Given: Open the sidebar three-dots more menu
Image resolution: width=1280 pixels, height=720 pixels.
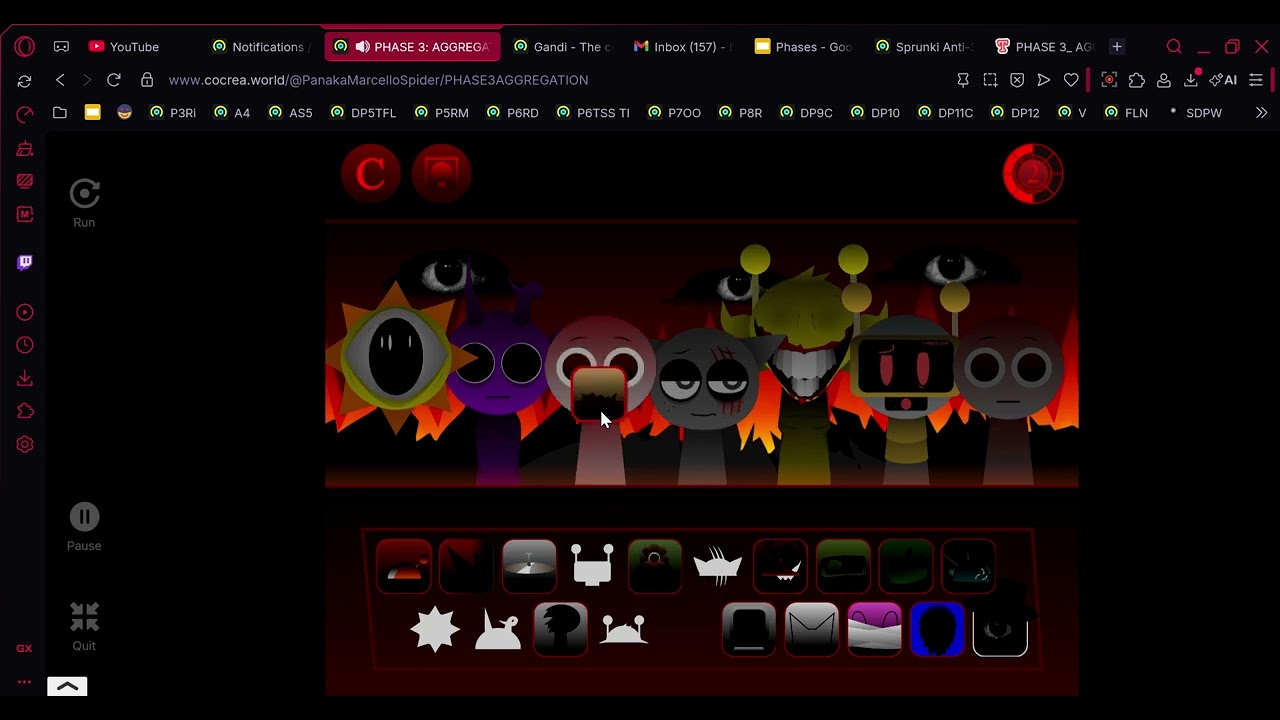Looking at the screenshot, I should point(25,682).
